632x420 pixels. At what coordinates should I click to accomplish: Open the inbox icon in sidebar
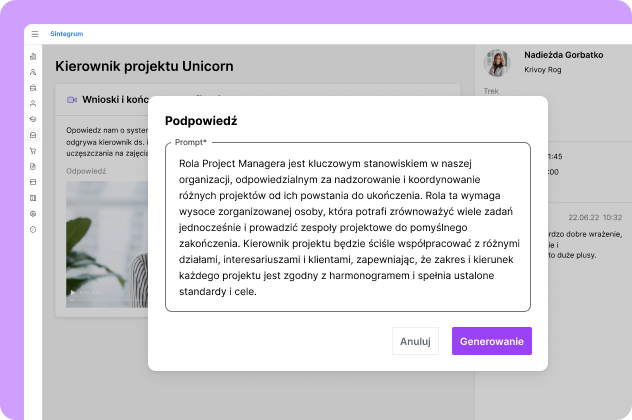(x=33, y=135)
